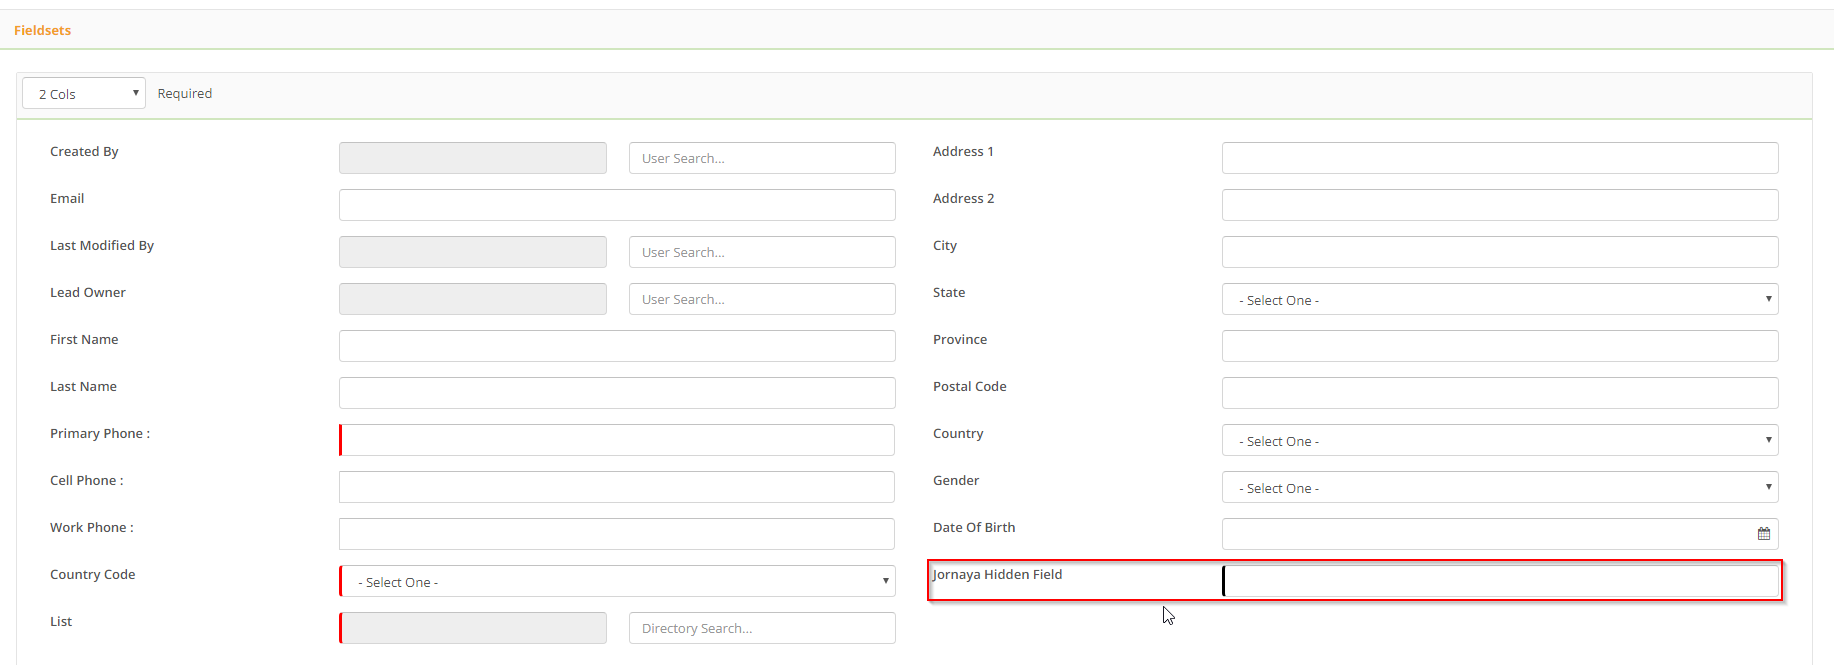Click the Country label
This screenshot has width=1834, height=665.
(x=958, y=433)
